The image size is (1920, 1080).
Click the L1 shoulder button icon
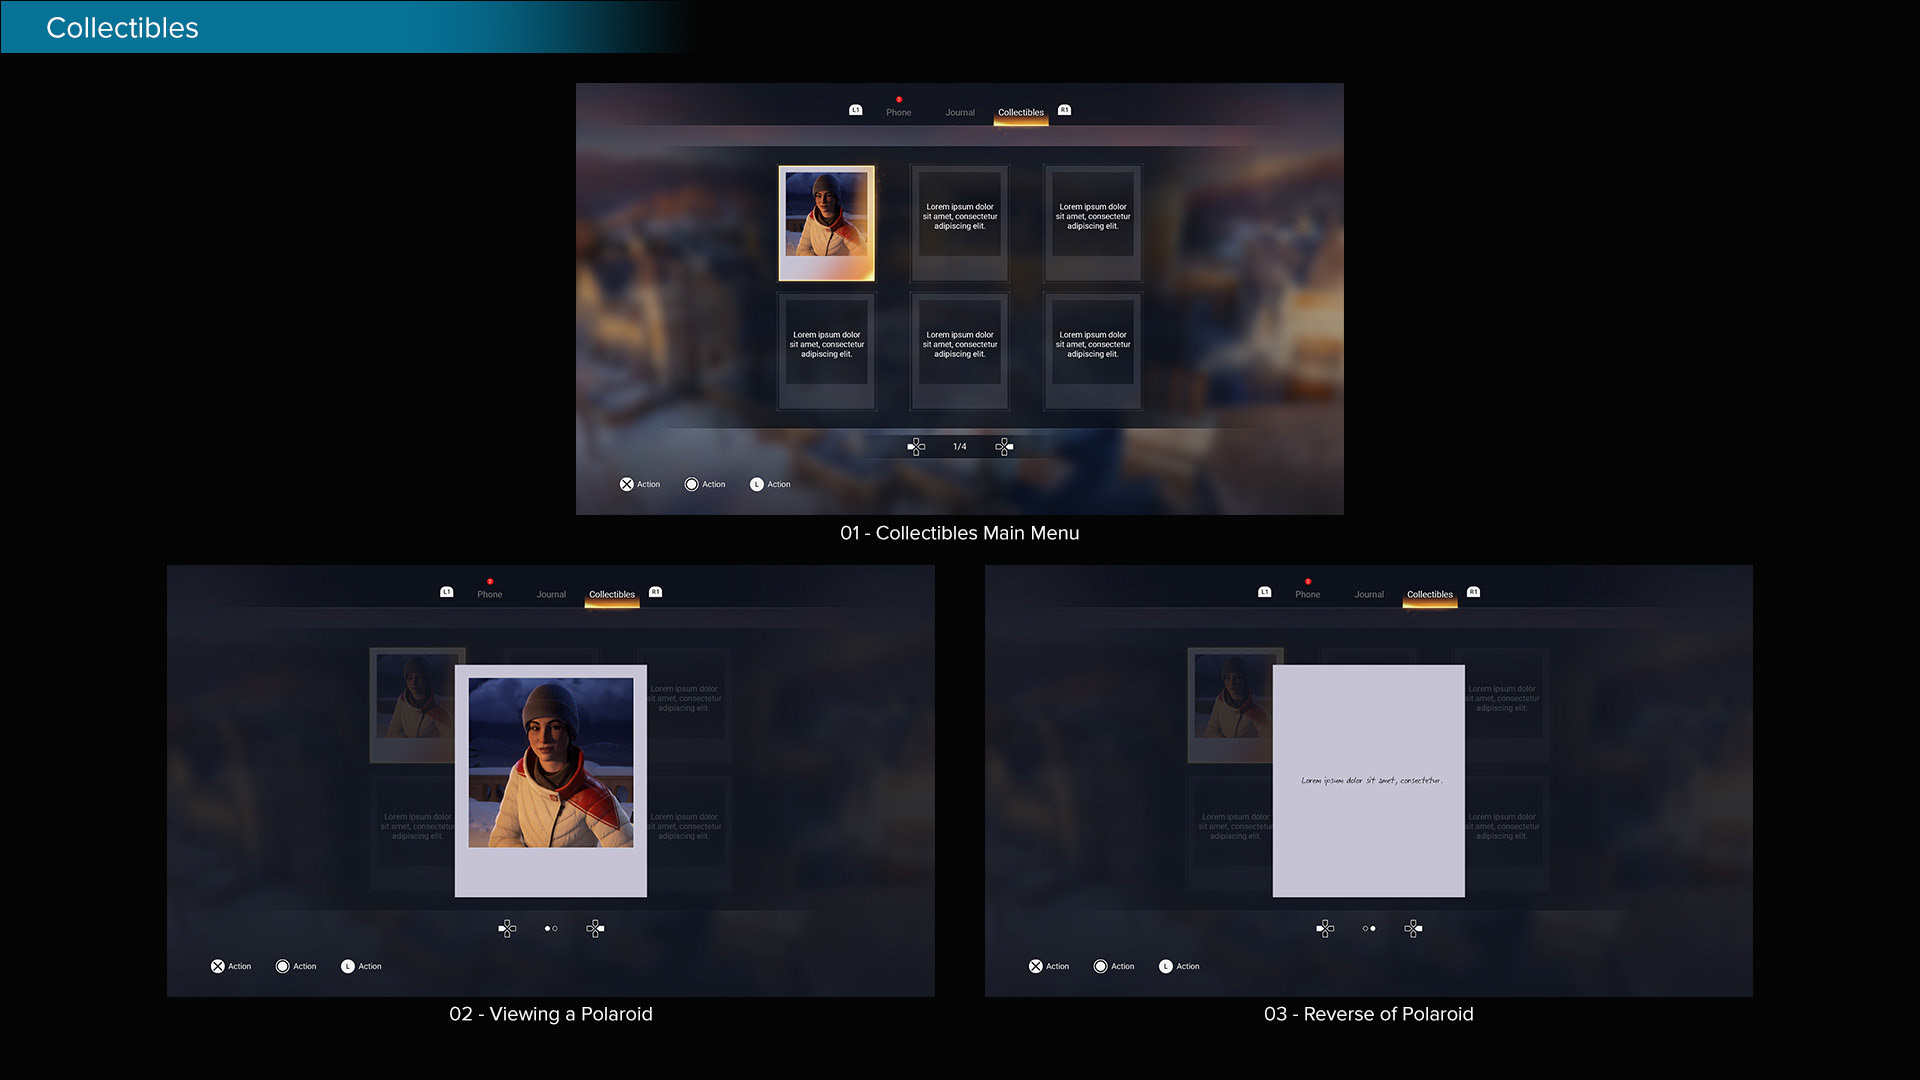coord(855,110)
